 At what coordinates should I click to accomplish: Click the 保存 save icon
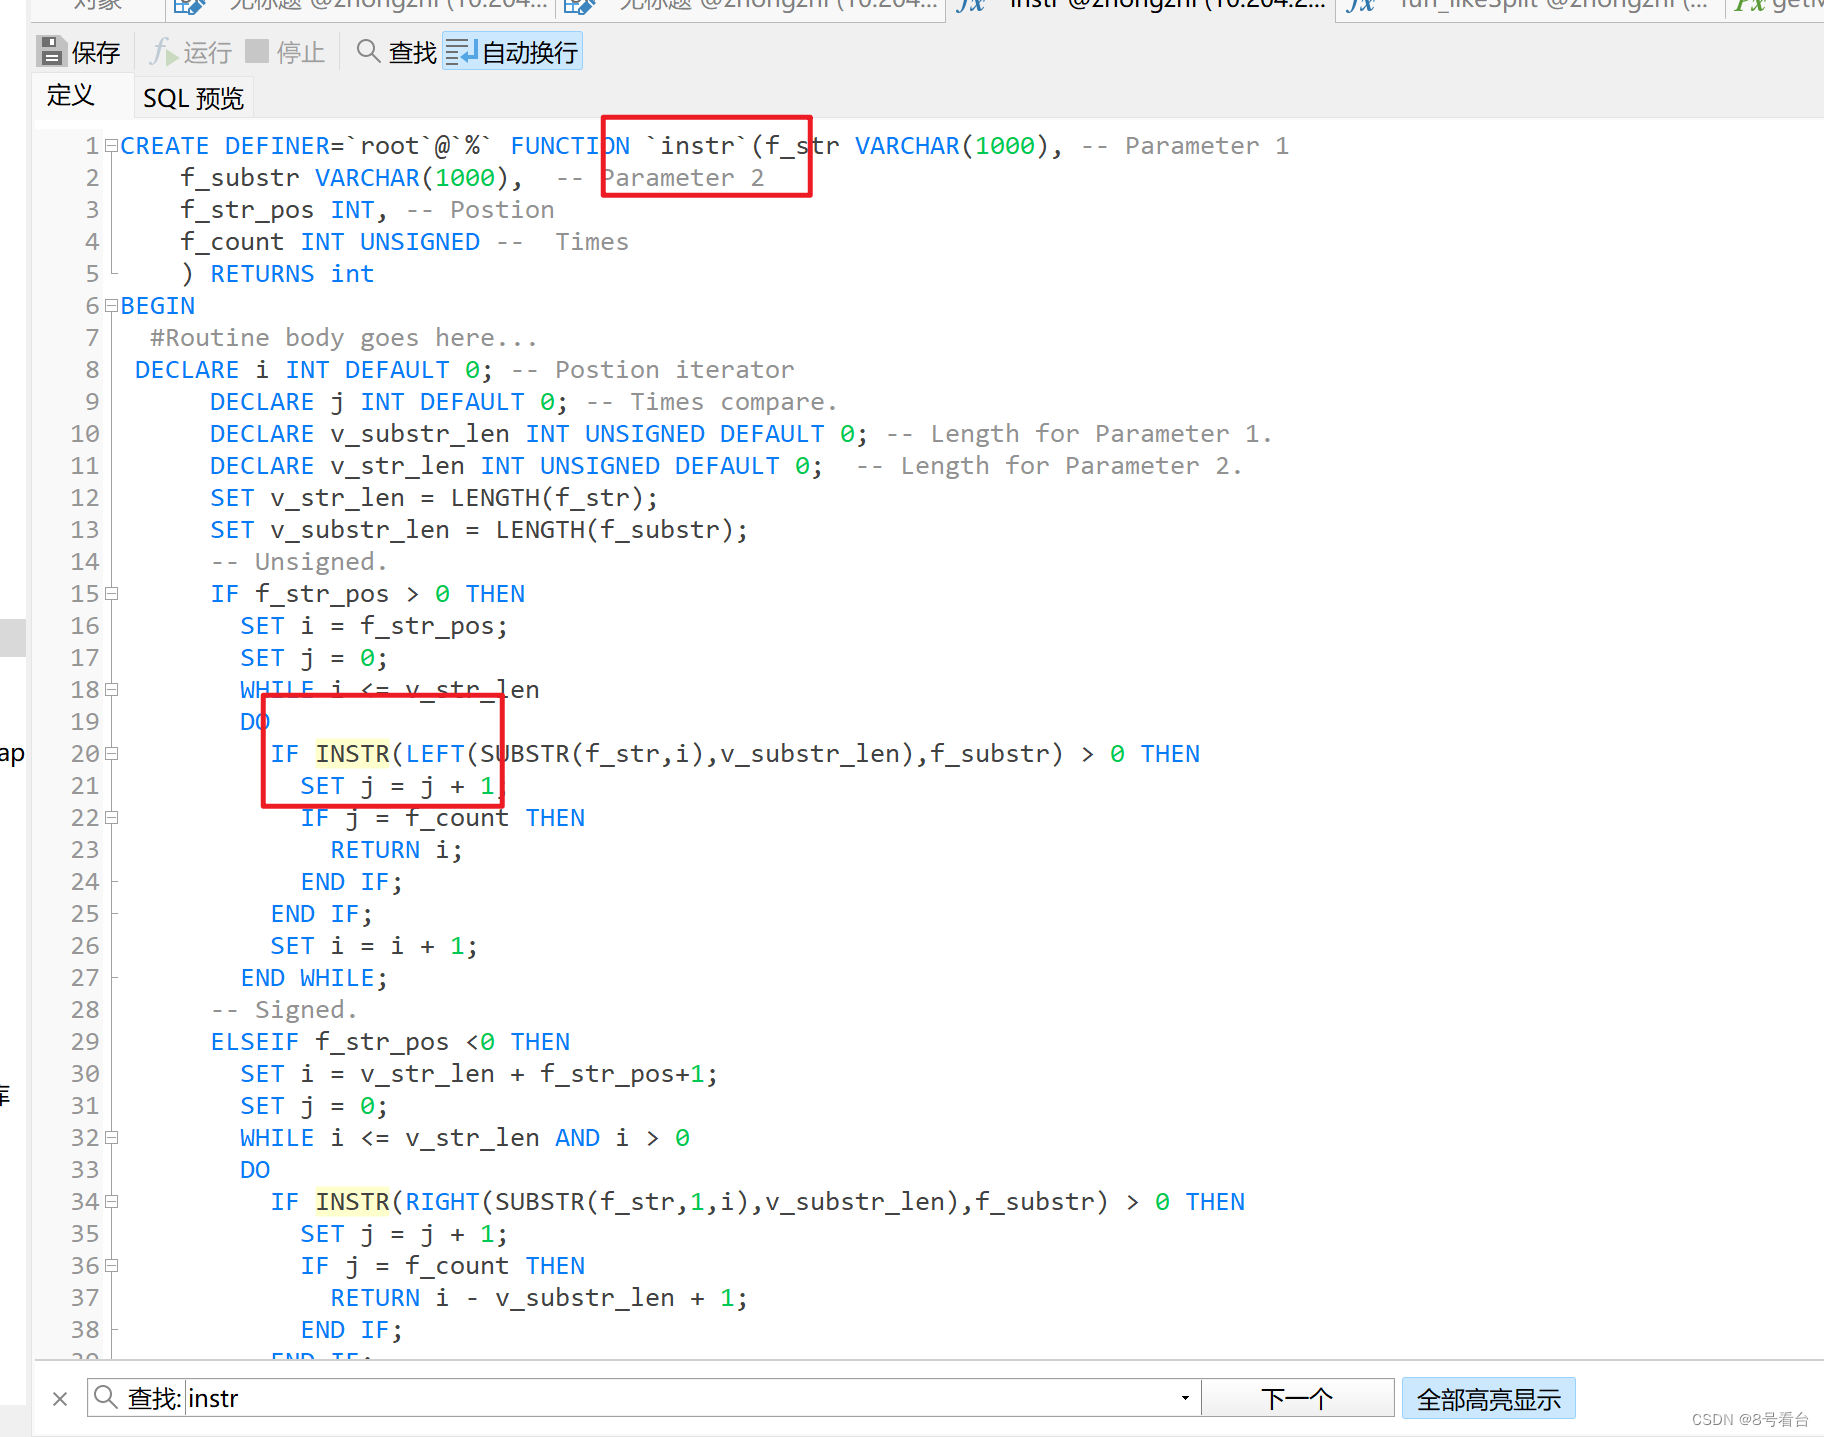[x=52, y=50]
